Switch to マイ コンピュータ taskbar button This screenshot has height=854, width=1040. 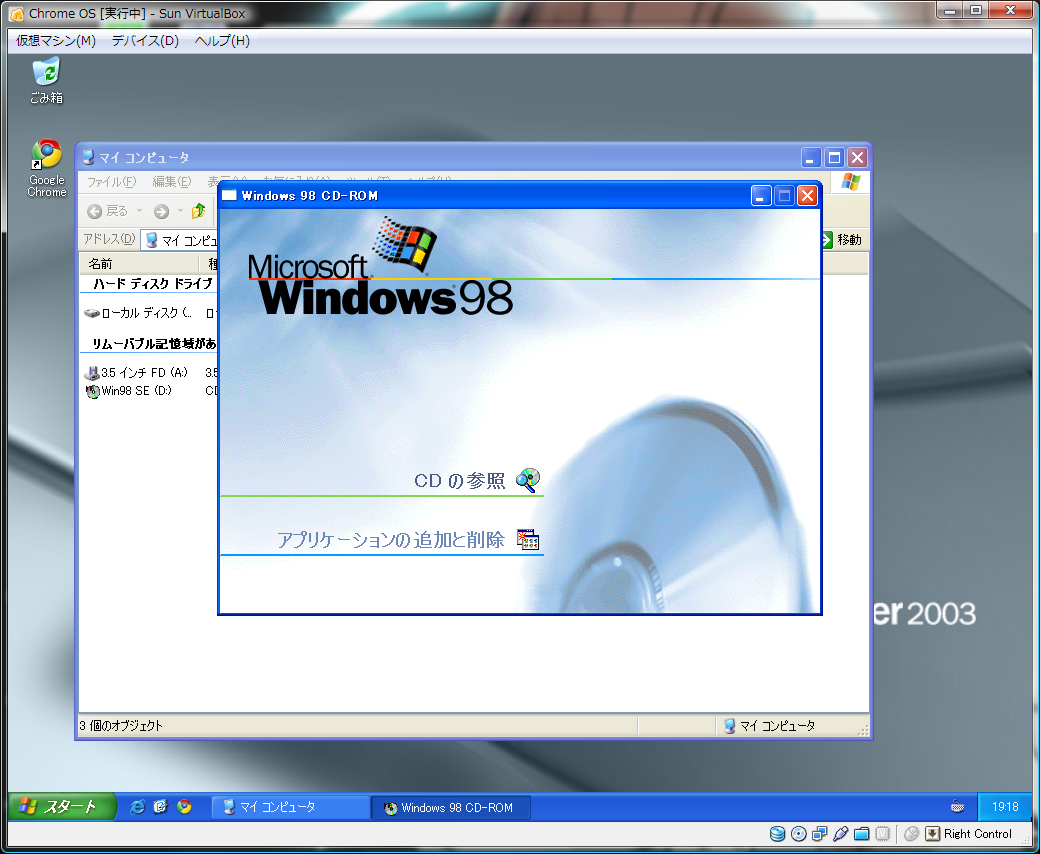[291, 807]
